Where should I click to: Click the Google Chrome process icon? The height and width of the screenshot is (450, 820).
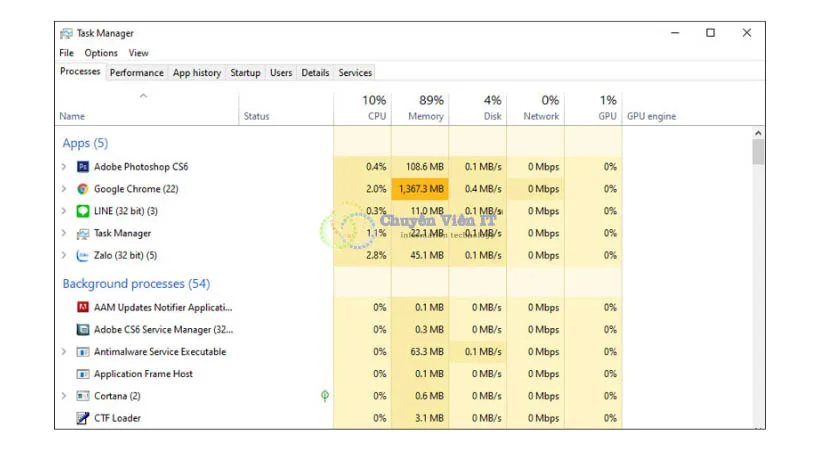pos(83,189)
